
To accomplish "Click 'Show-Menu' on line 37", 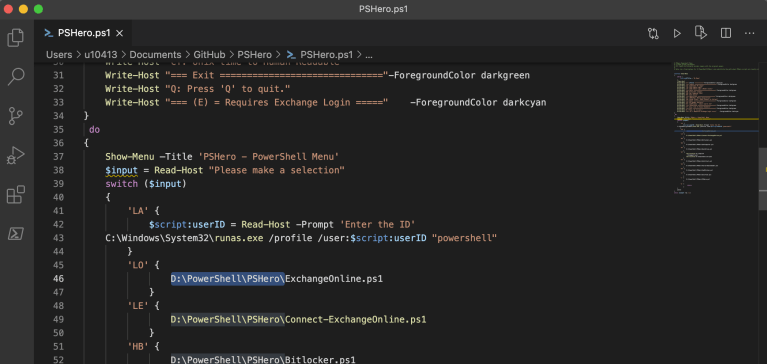I will [x=130, y=157].
